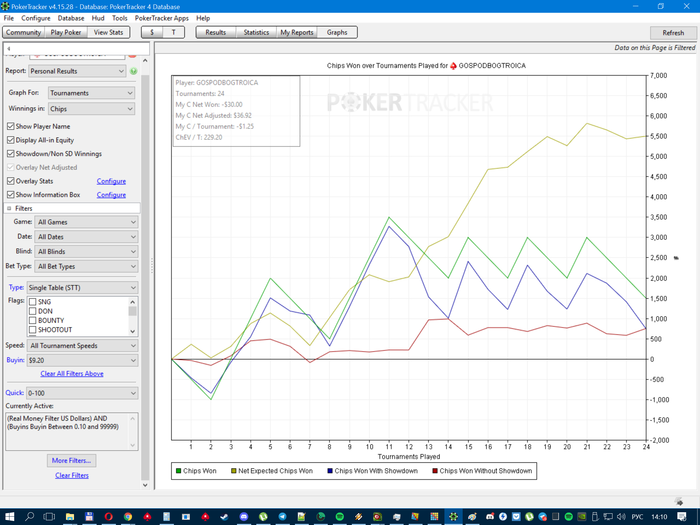Viewport: 700px width, 525px height.
Task: Open Telegram from the taskbar
Action: point(282,517)
